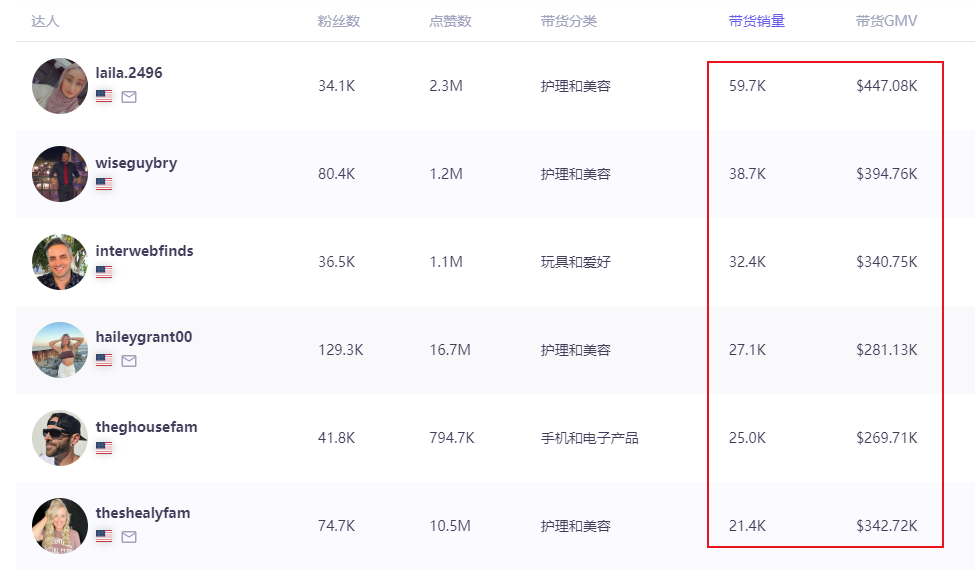
Task: Open the mail icon beside theshealyfam
Action: coord(129,537)
